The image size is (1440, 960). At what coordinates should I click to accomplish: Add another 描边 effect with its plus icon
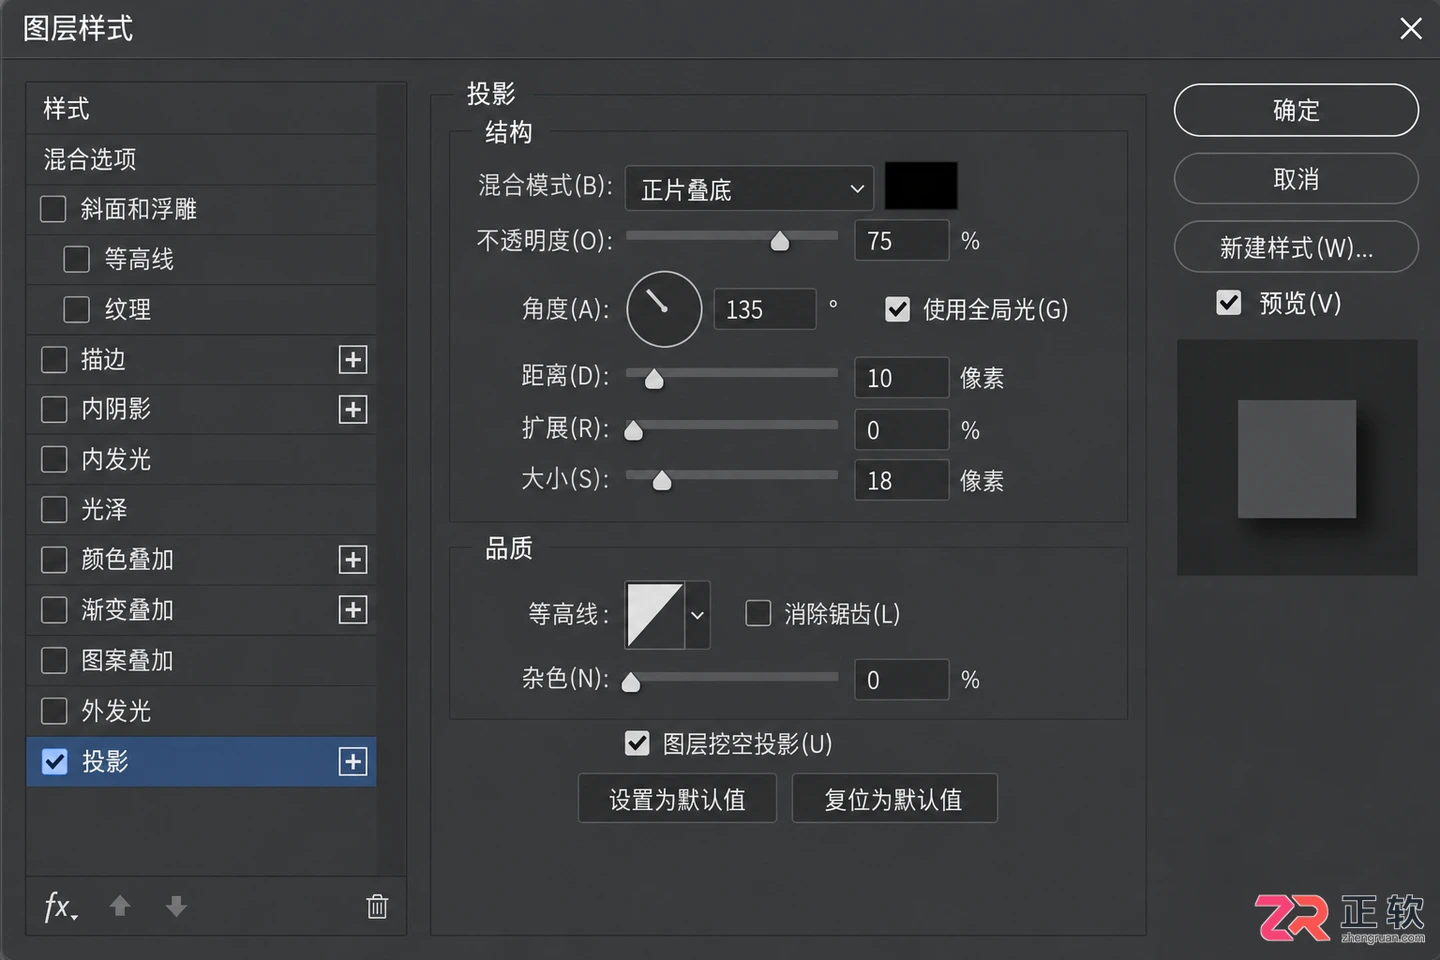click(x=353, y=360)
